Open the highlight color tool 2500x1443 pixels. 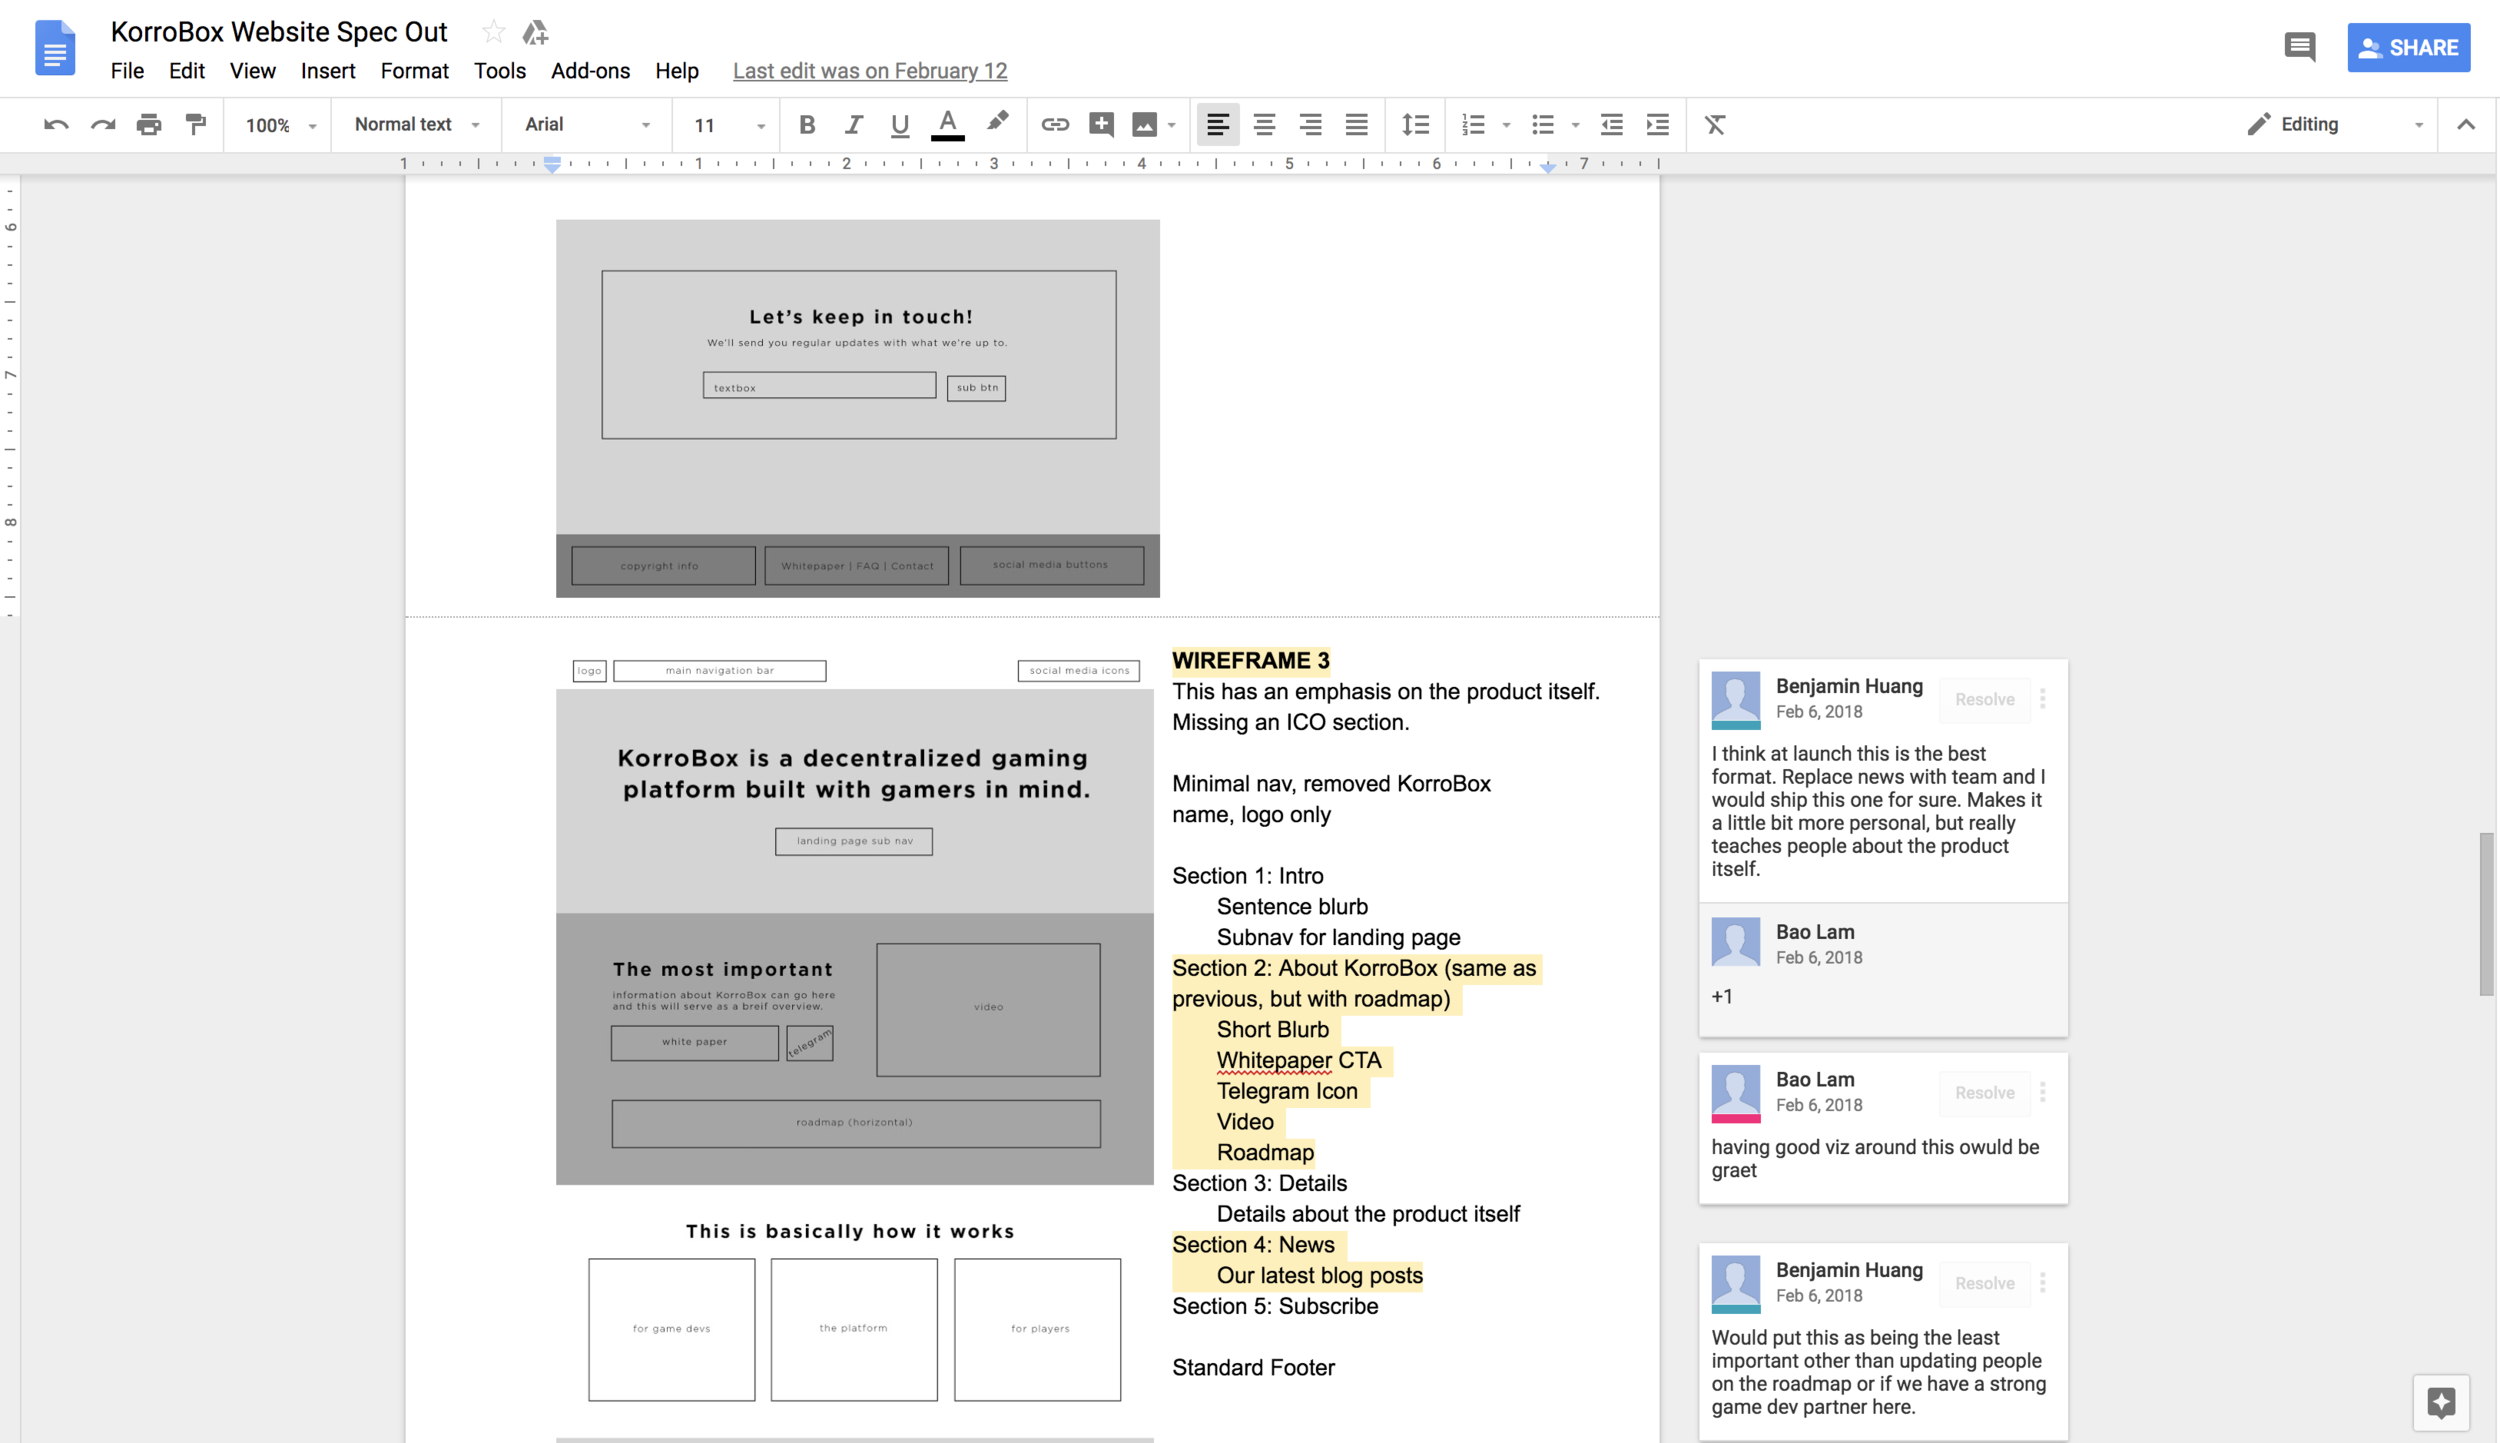[x=997, y=123]
